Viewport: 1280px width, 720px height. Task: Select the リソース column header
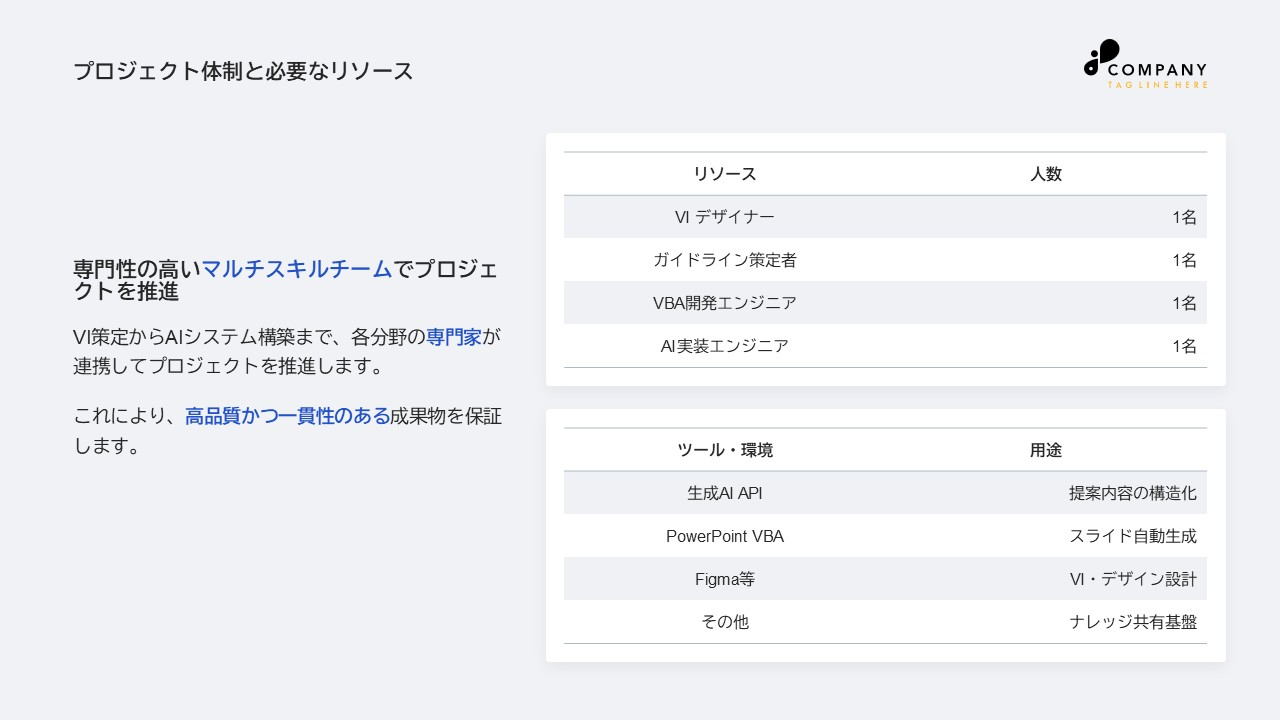[724, 173]
